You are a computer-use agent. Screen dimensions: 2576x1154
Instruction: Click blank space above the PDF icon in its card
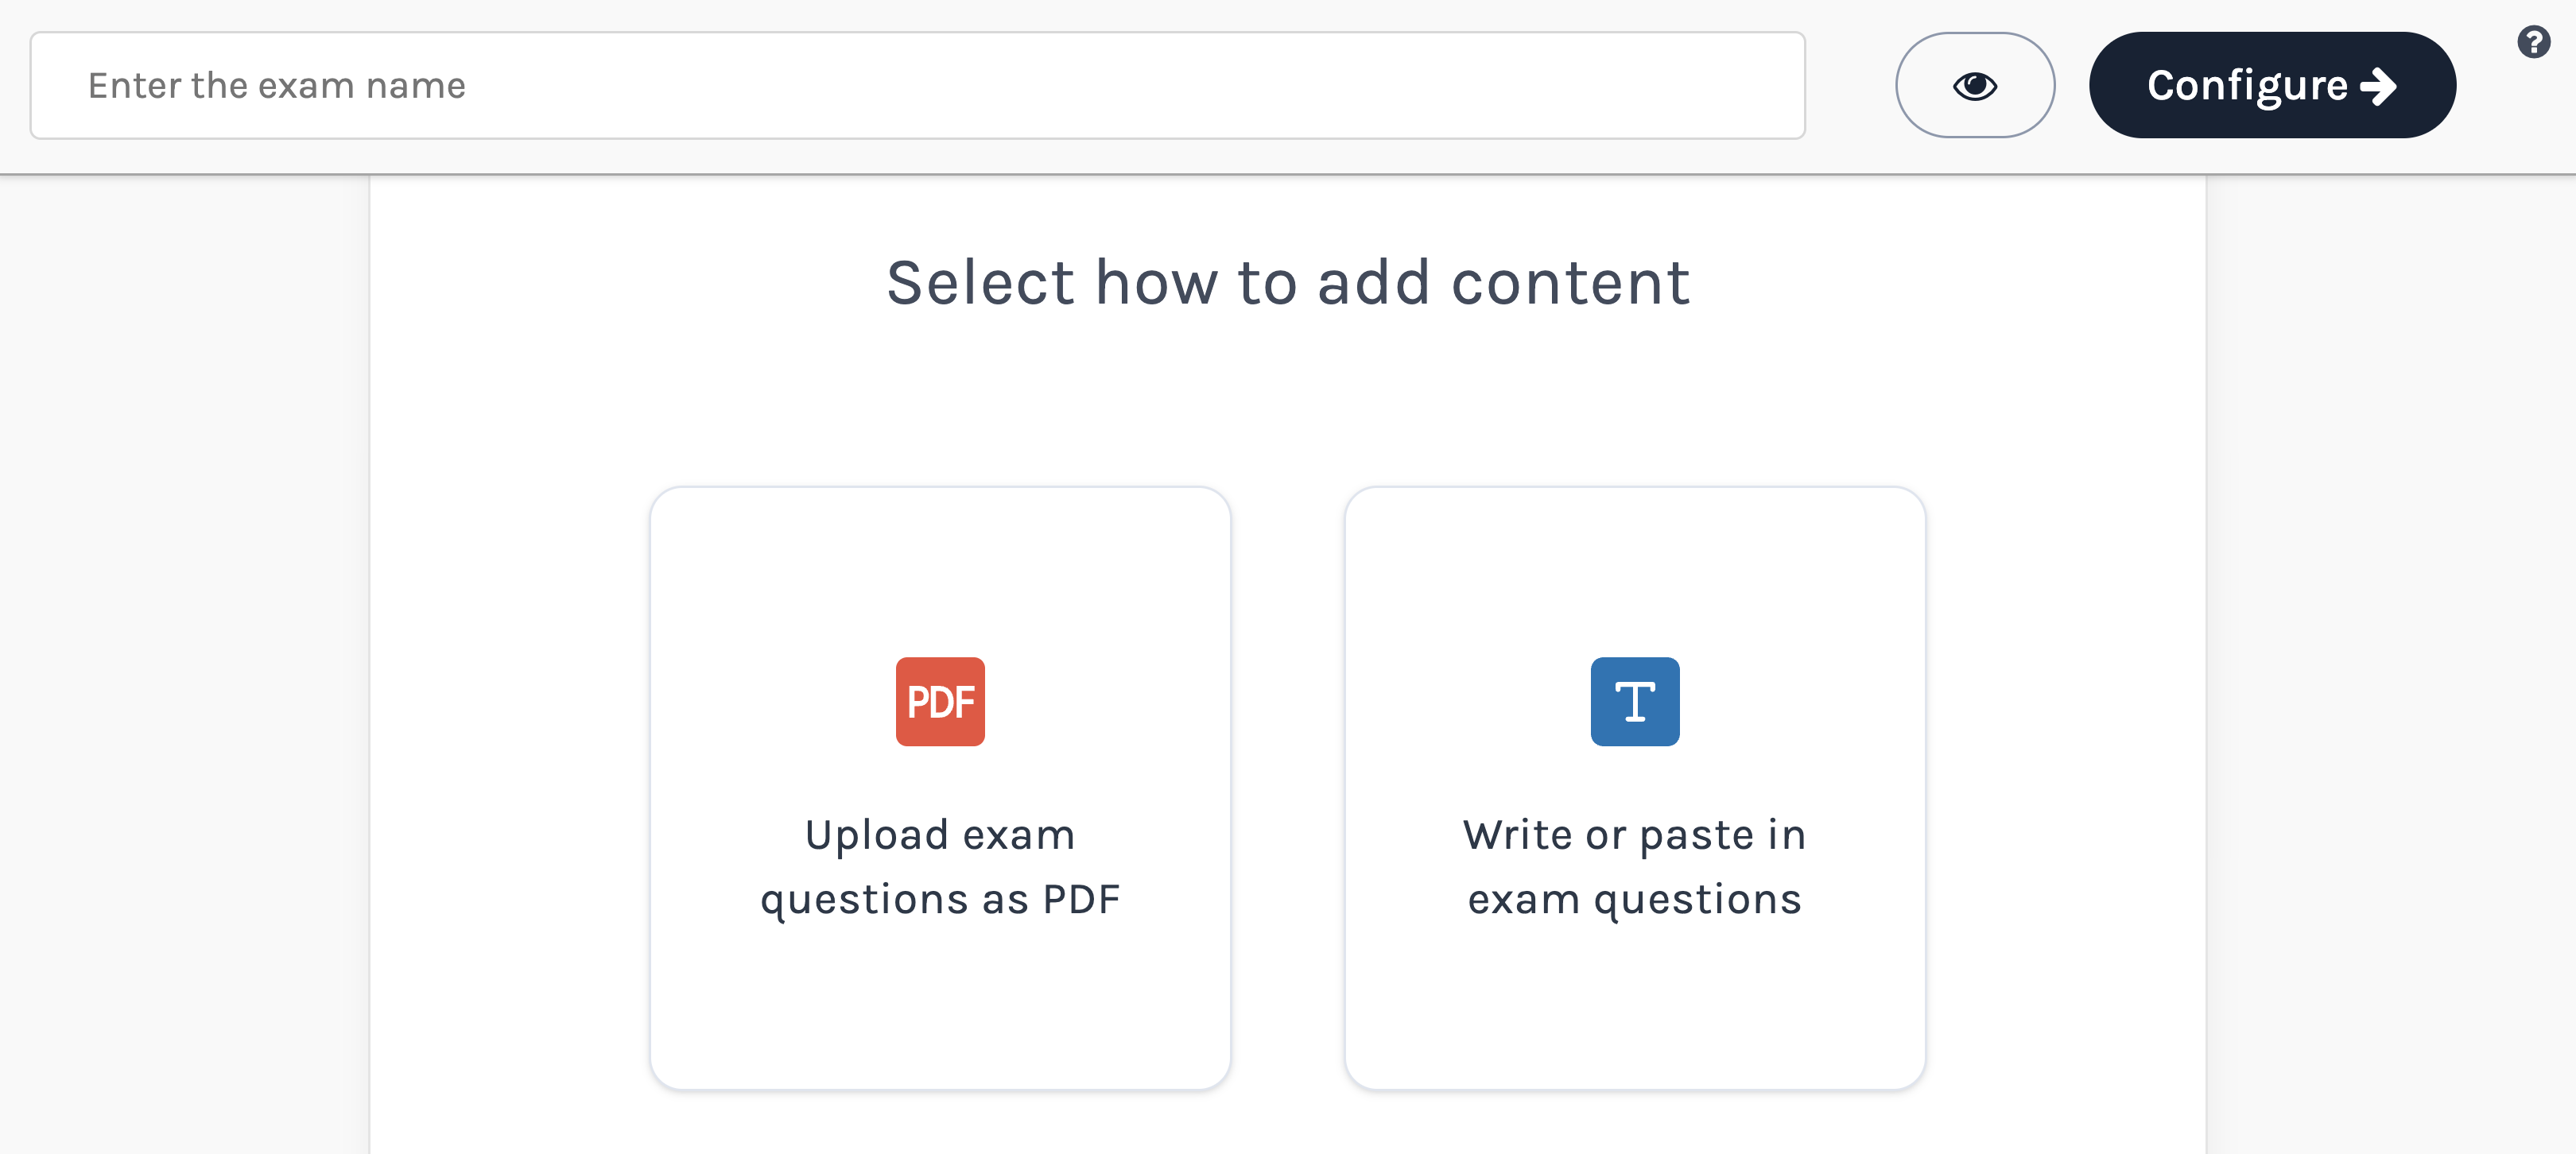940,570
